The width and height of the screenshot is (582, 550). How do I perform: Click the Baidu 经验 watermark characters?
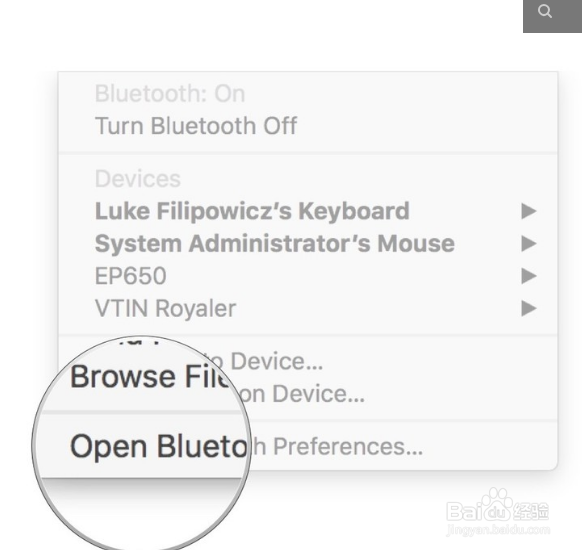(x=531, y=511)
